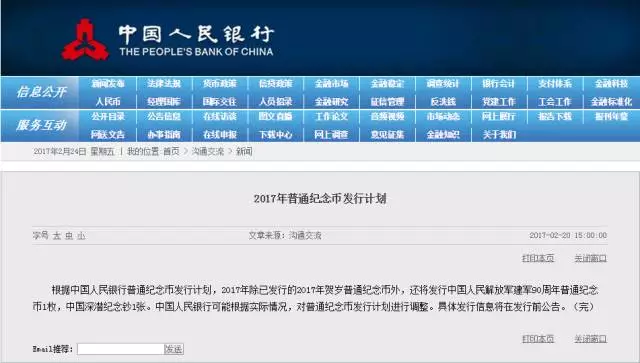Go to 反洗钱 section

[x=443, y=101]
